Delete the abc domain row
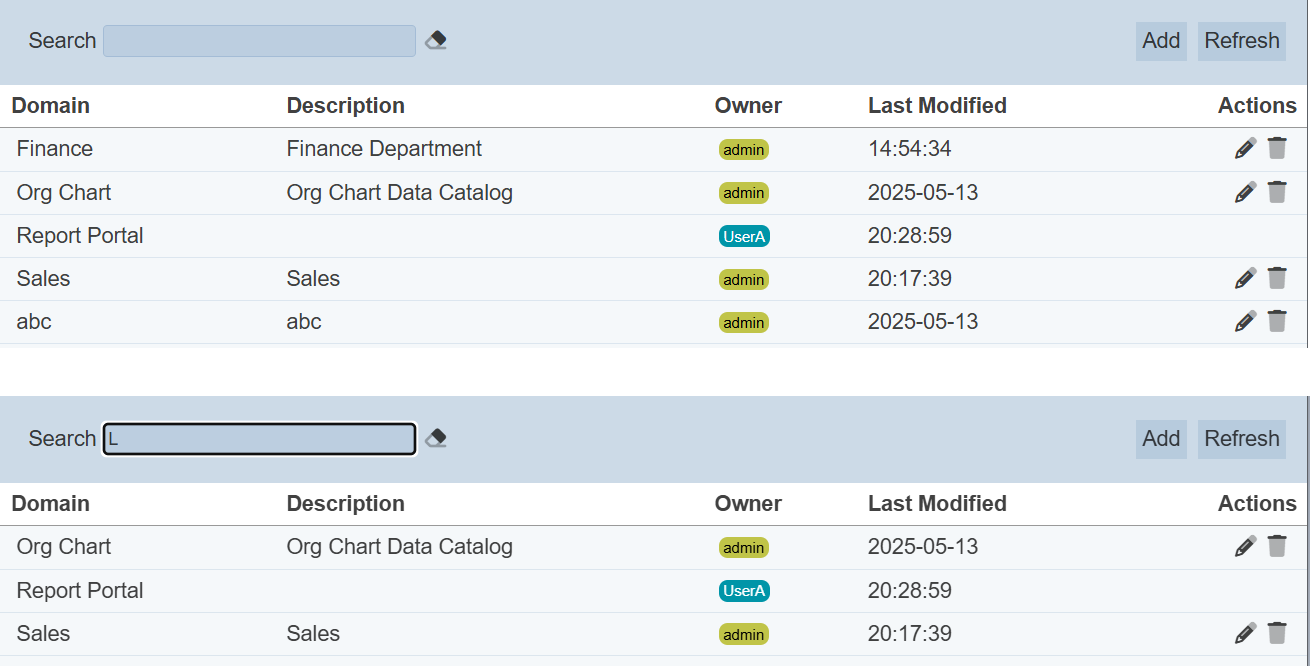 click(1277, 321)
